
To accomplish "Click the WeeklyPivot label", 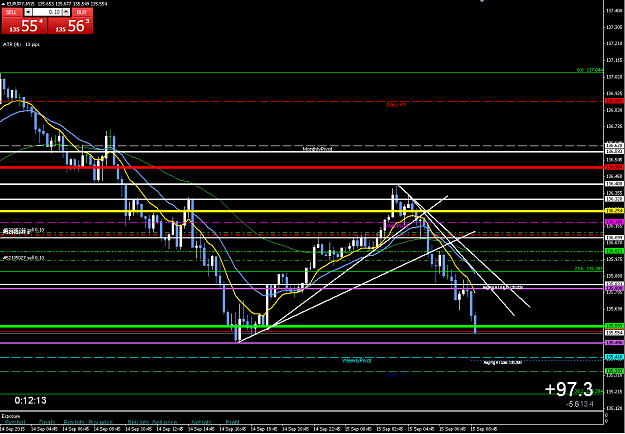I will coord(357,360).
